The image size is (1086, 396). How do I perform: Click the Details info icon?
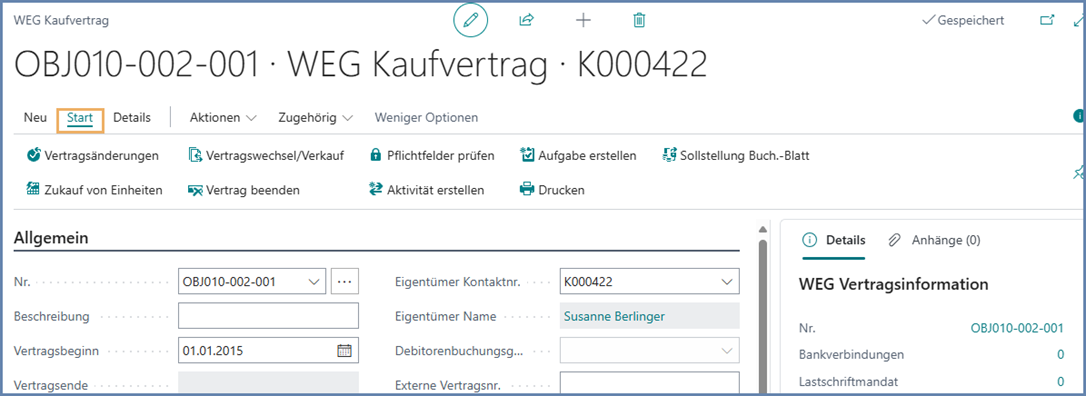tap(809, 240)
